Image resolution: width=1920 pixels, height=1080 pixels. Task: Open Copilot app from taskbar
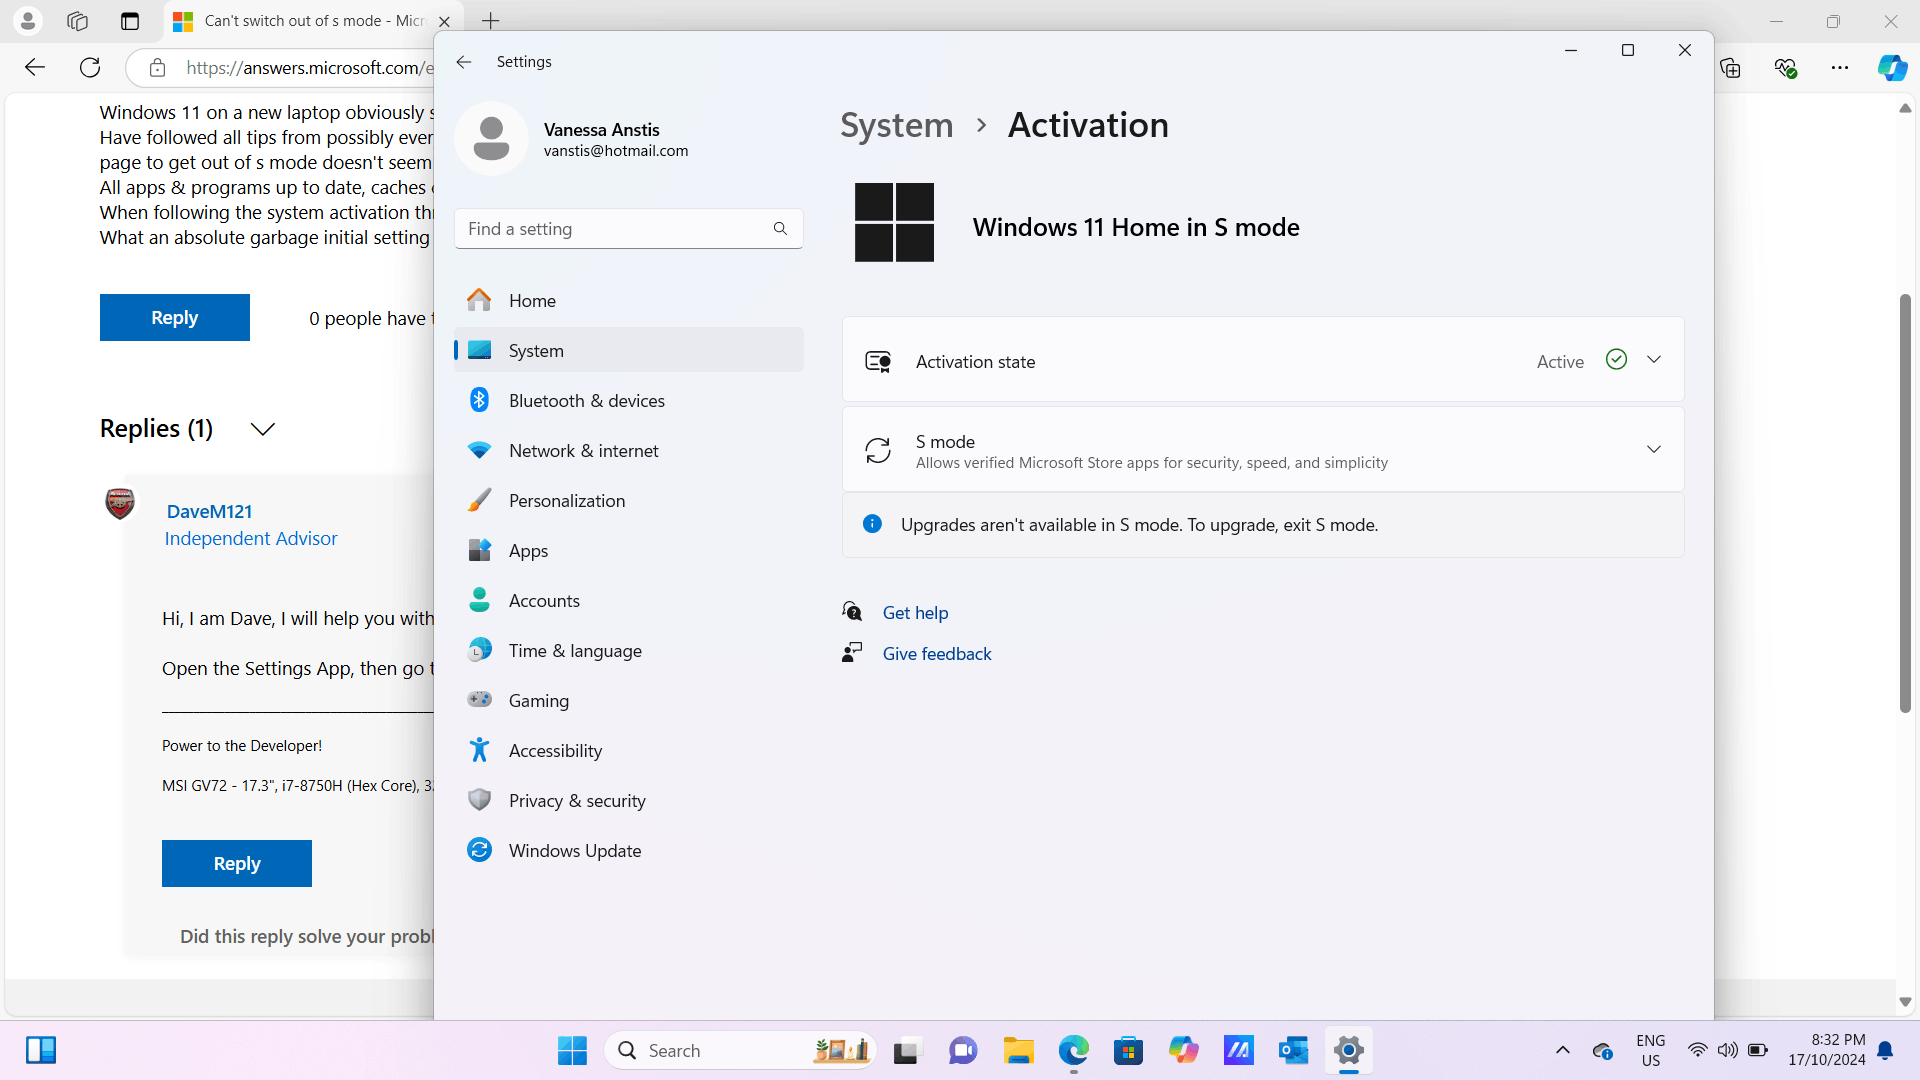(1183, 1050)
